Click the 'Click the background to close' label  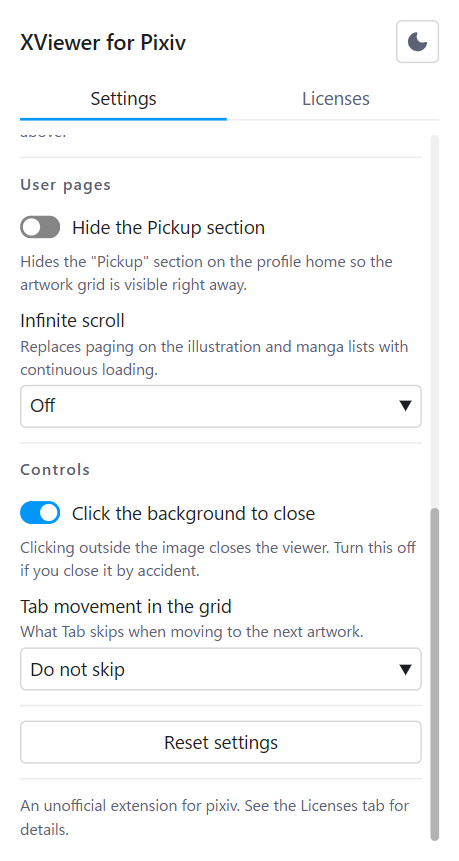193,513
